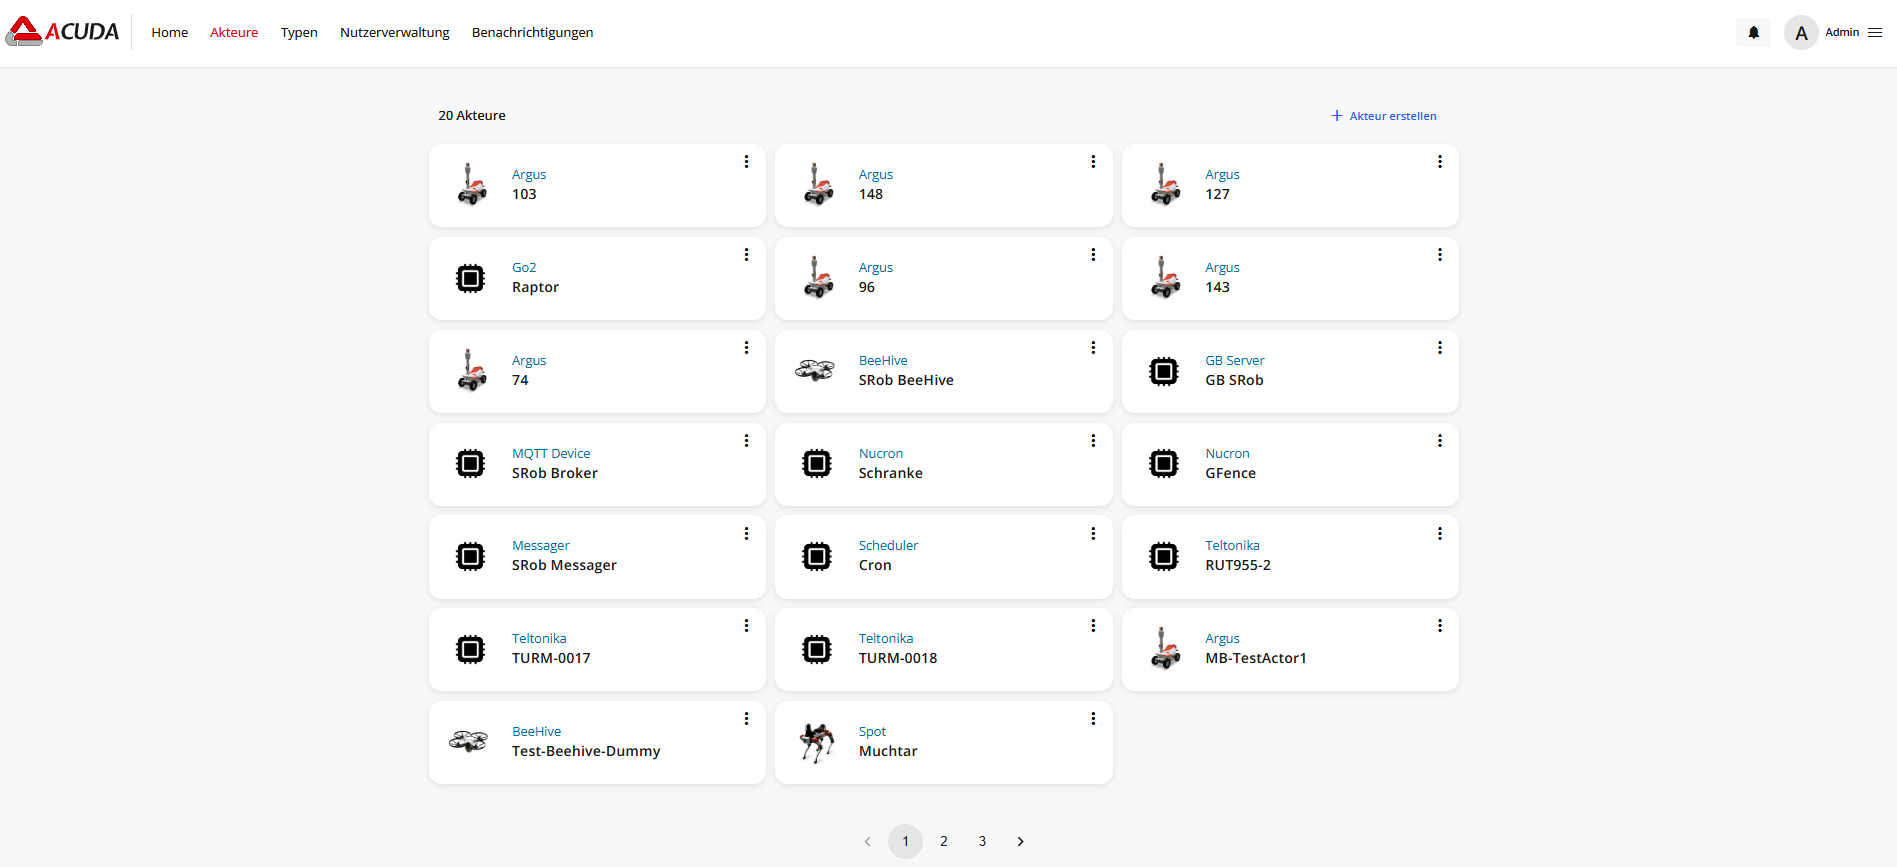Open the GFence actor name

coord(1230,473)
